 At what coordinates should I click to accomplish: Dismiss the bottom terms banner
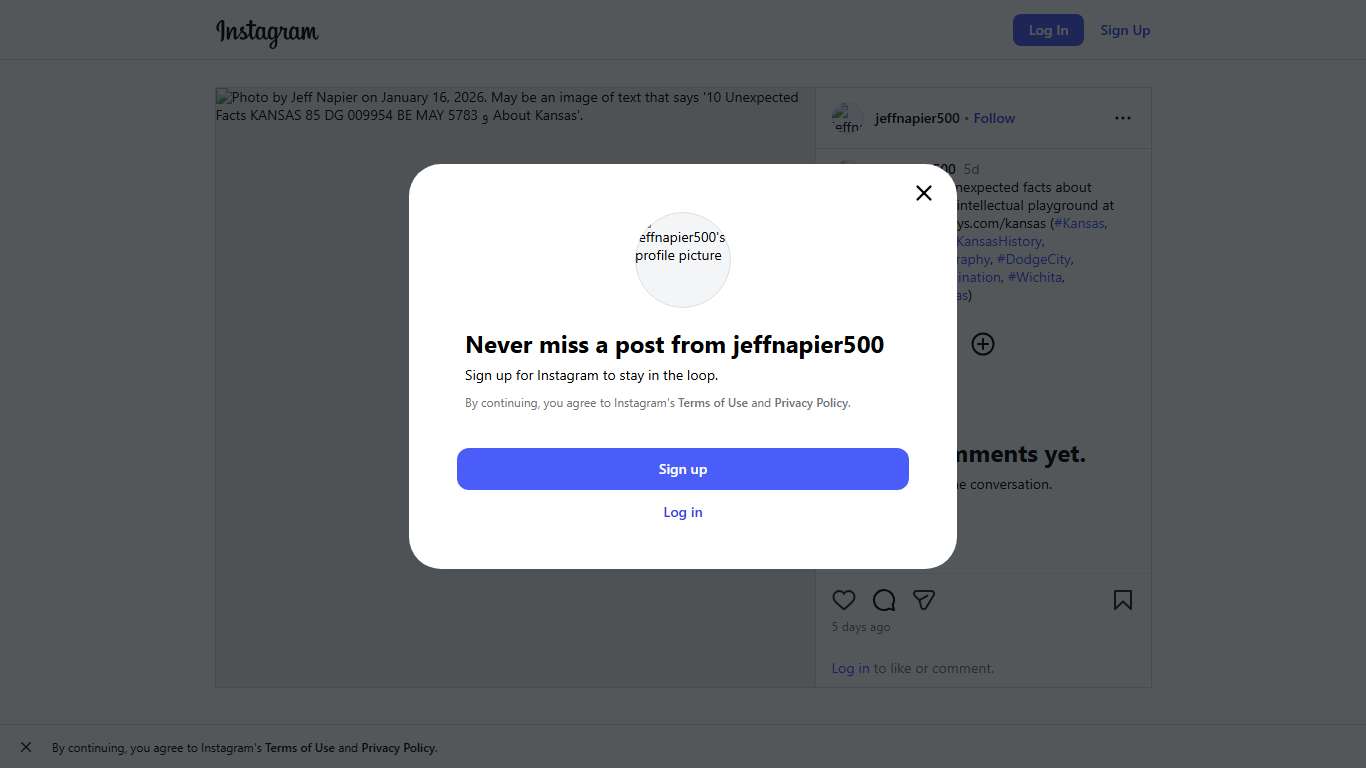26,747
